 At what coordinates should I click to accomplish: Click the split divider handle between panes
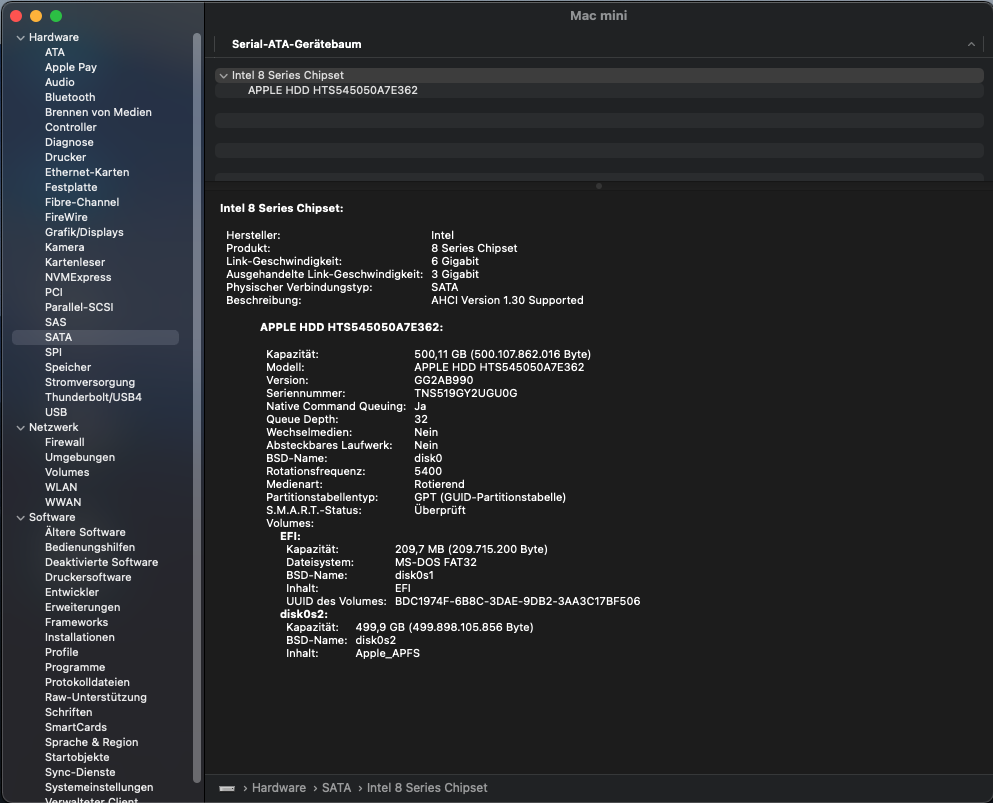pos(598,186)
